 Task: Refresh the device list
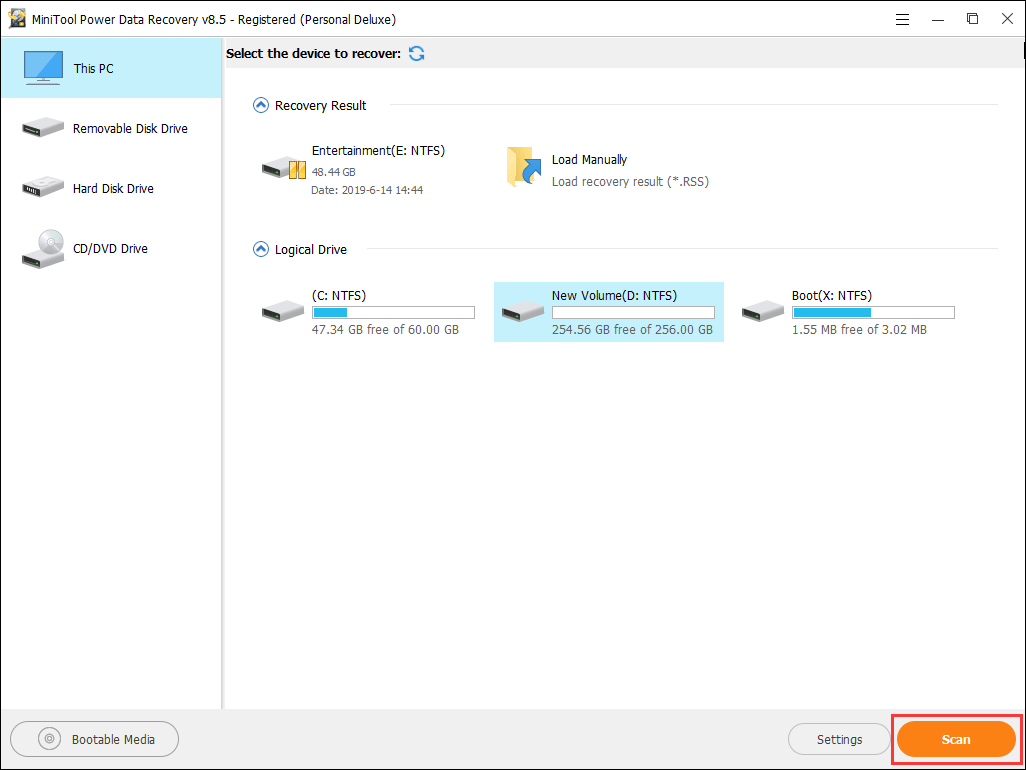point(416,54)
